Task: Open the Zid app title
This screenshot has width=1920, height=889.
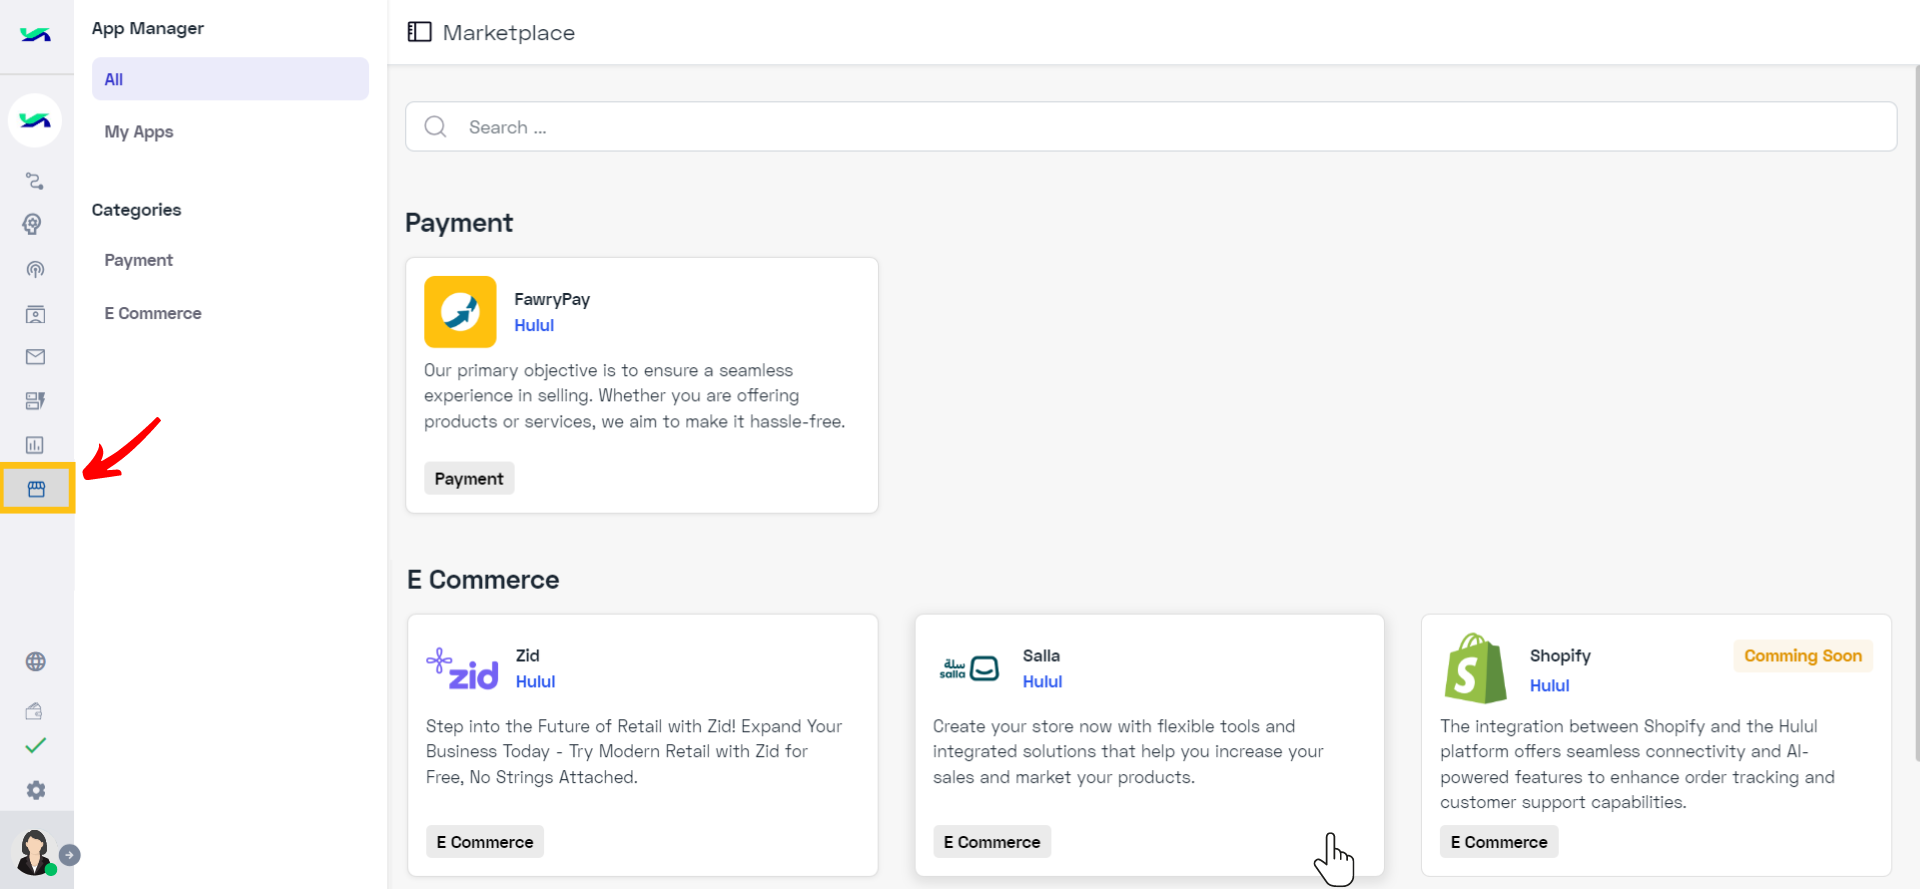Action: (527, 655)
